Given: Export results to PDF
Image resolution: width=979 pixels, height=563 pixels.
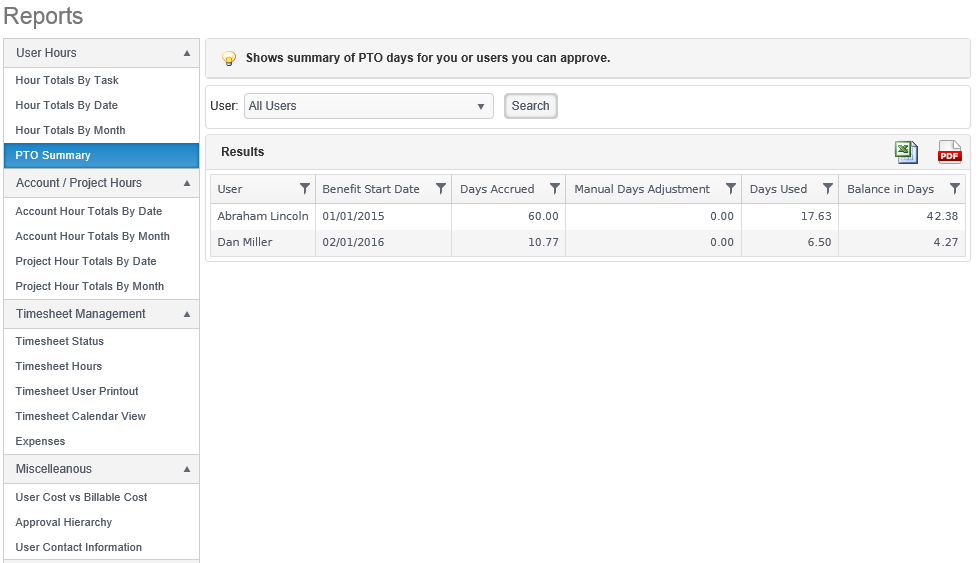Looking at the screenshot, I should pyautogui.click(x=950, y=152).
